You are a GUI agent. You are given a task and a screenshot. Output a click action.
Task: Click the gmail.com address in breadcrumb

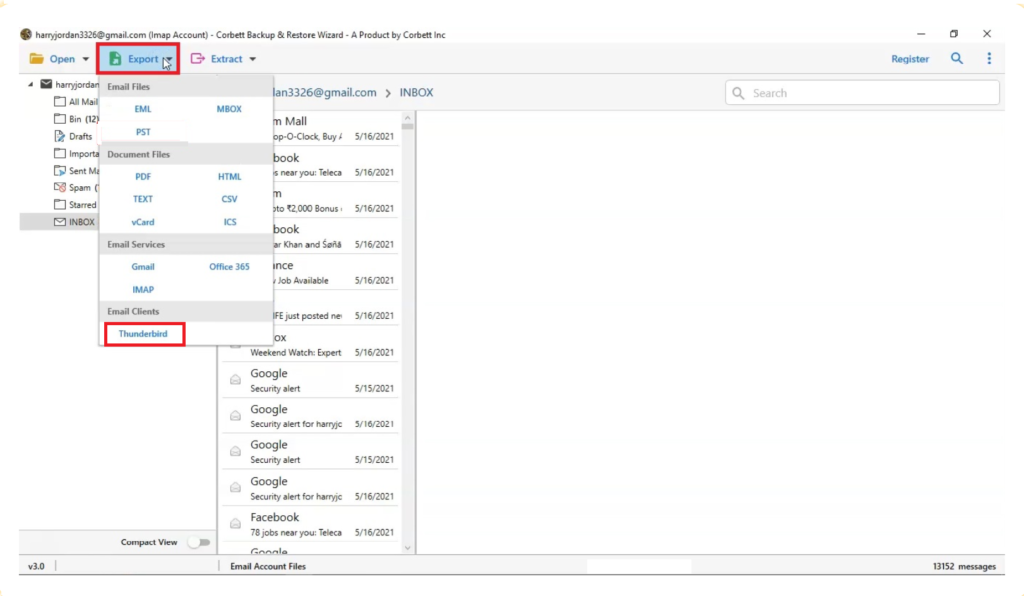(325, 93)
